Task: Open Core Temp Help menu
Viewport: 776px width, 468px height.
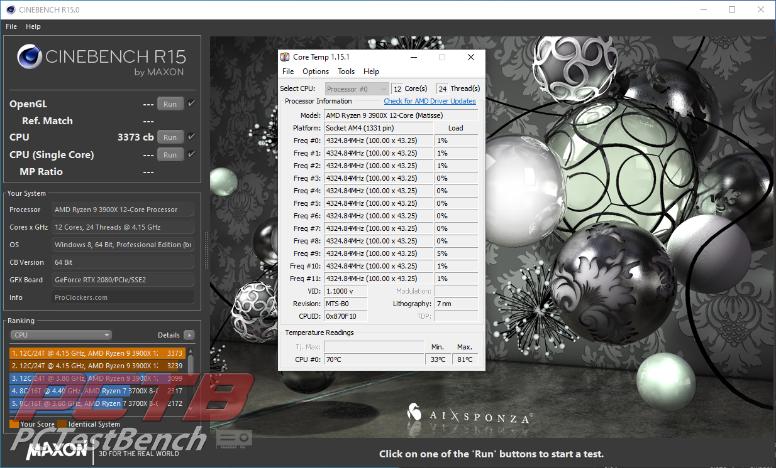Action: point(371,71)
